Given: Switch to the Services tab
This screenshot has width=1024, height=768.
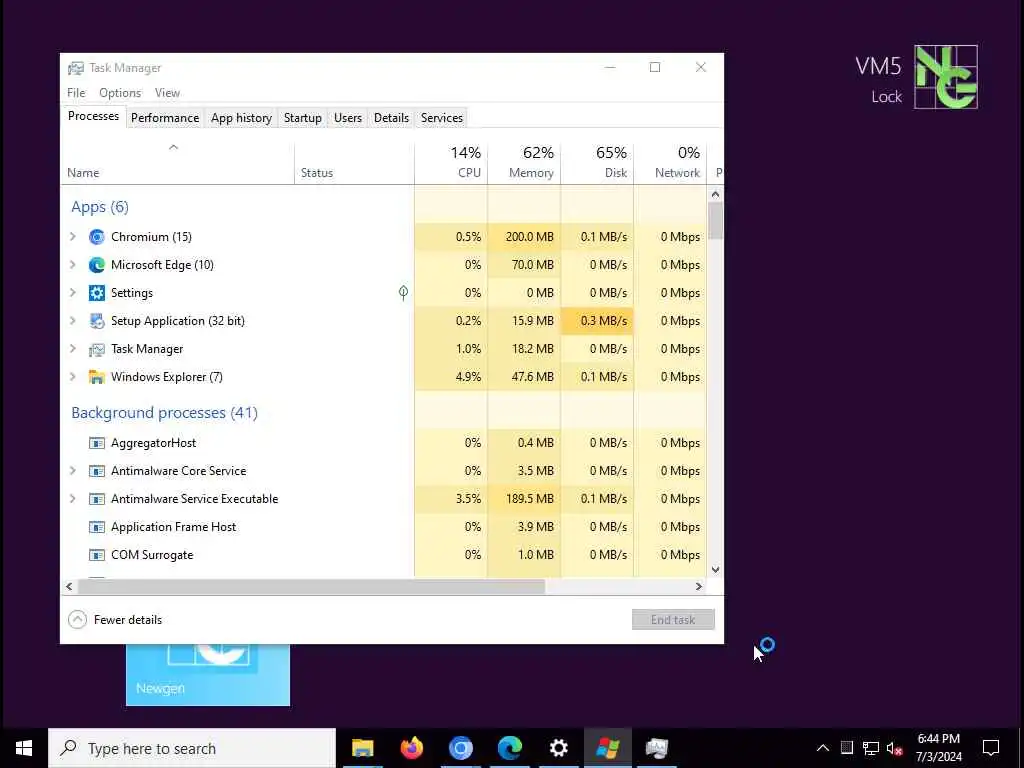Looking at the screenshot, I should pos(441,118).
